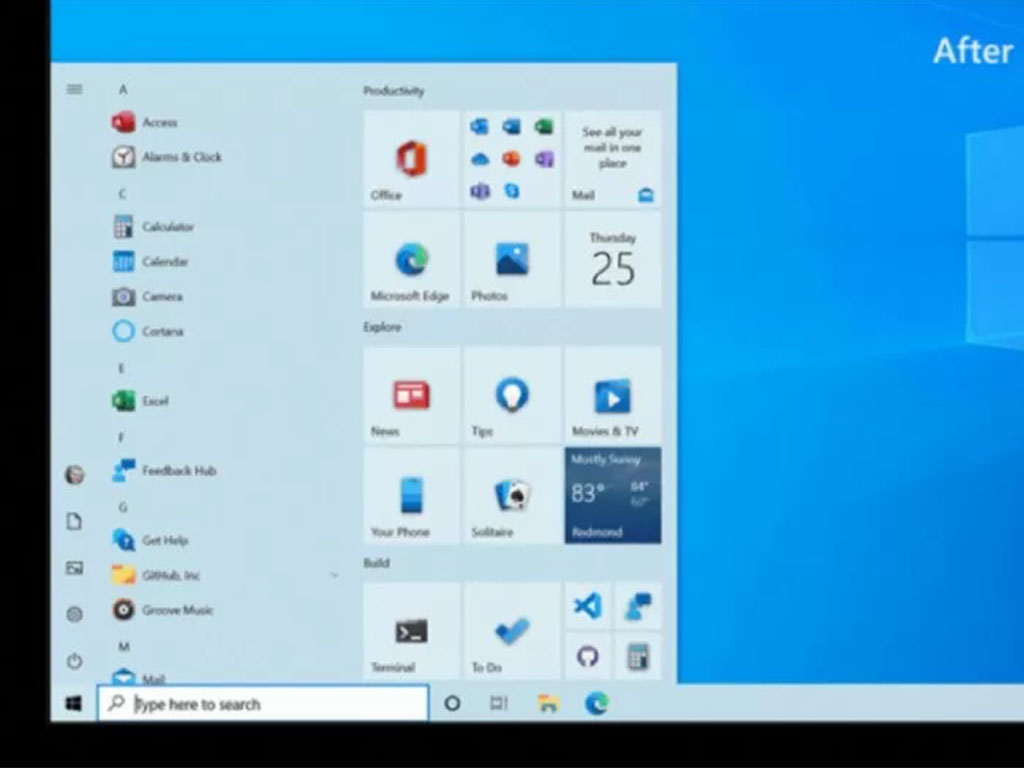This screenshot has width=1024, height=768.
Task: Click the letter G section header
Action: pyautogui.click(x=123, y=507)
